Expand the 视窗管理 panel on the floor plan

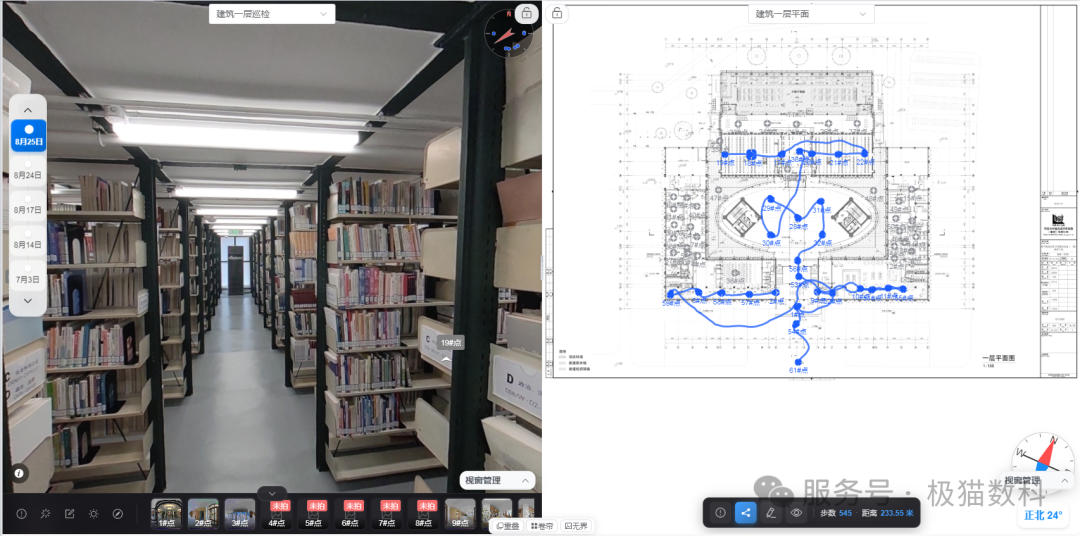click(1036, 480)
